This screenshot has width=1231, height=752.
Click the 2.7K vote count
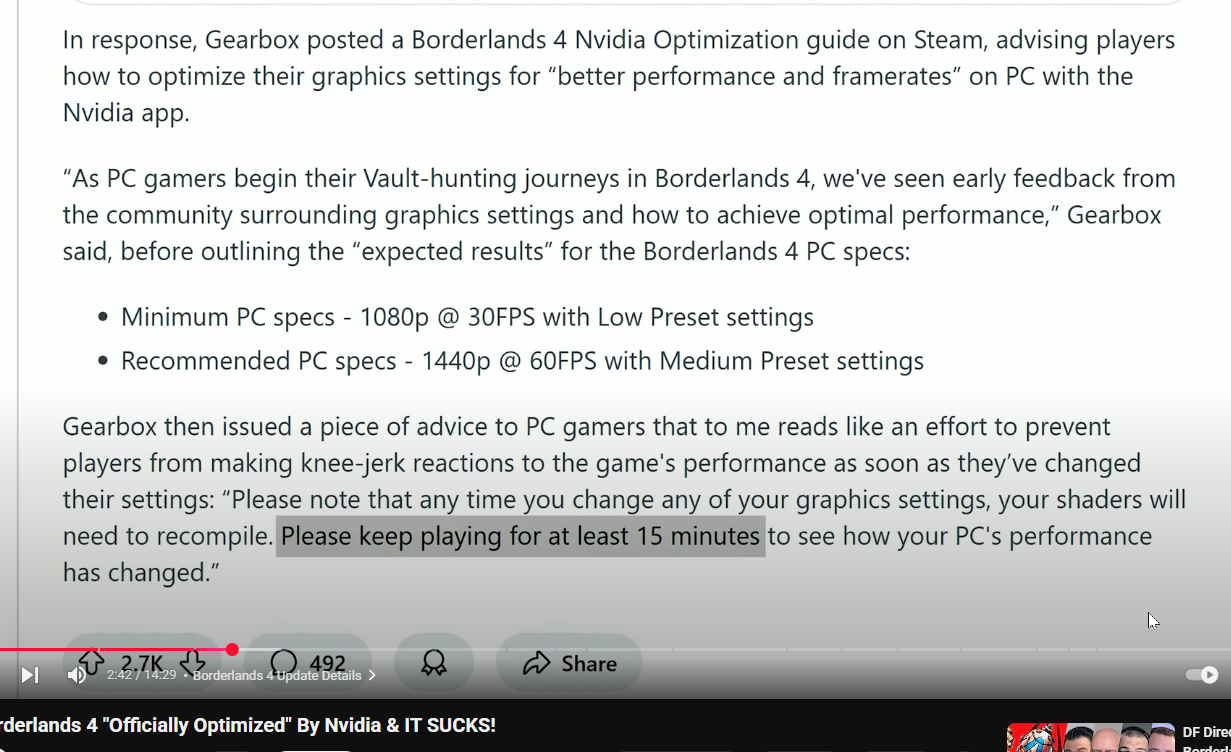pos(142,663)
